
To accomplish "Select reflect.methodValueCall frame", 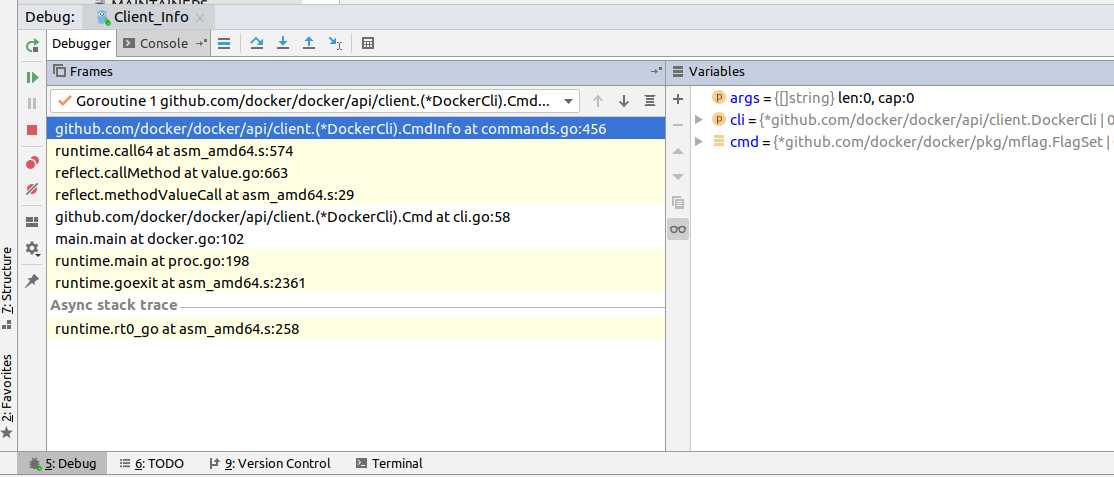I will (x=356, y=195).
